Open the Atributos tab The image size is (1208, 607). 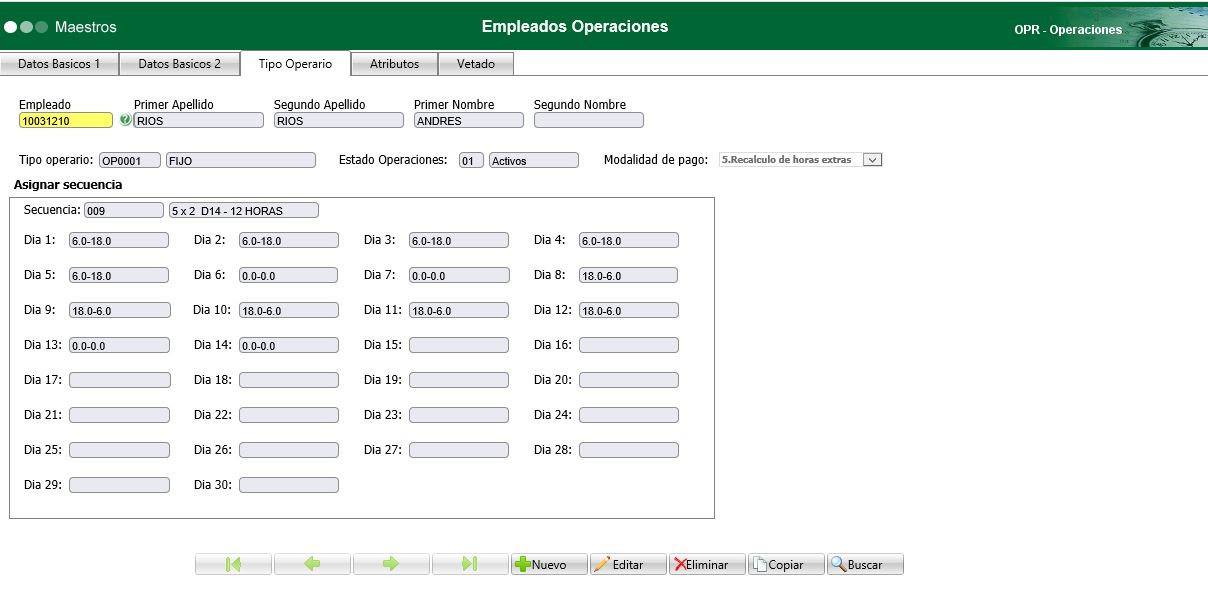point(394,63)
